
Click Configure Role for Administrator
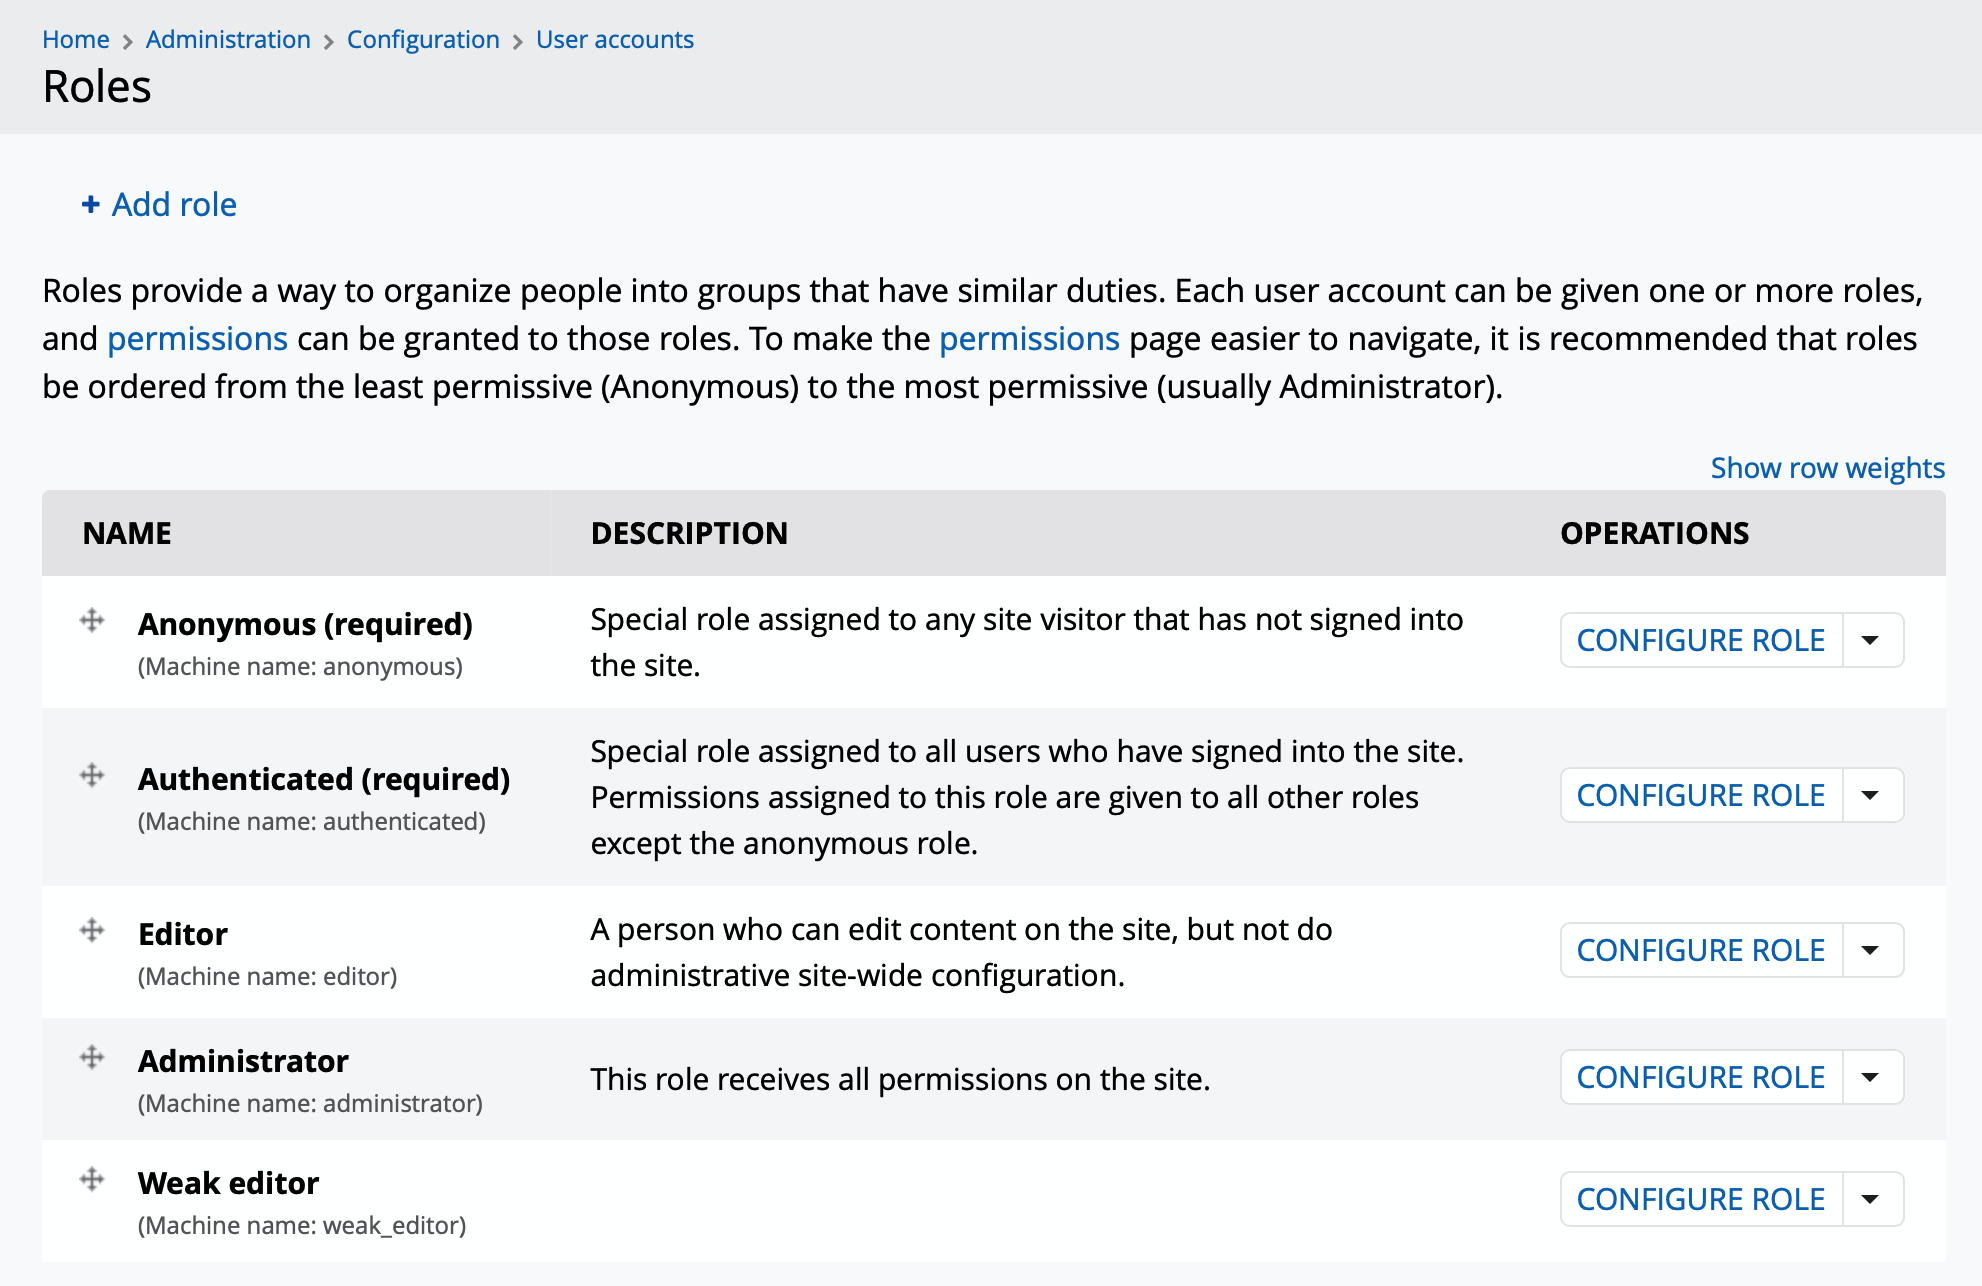click(1700, 1077)
